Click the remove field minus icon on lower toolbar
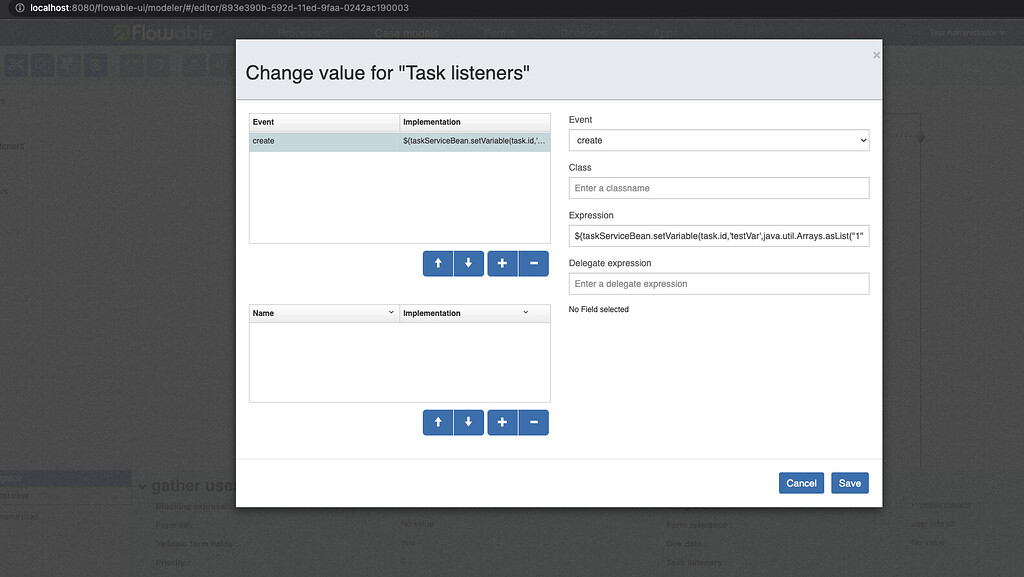 tap(533, 422)
